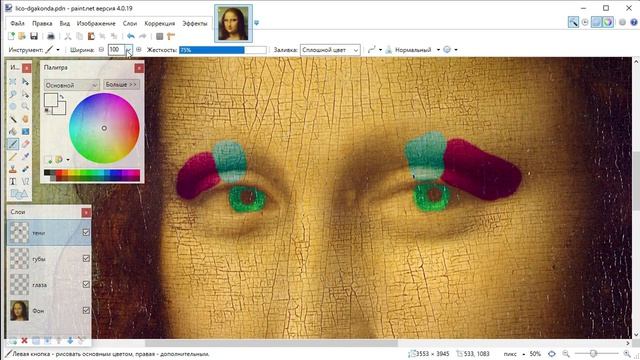
Task: Toggle the Layers window button
Action: (596, 22)
